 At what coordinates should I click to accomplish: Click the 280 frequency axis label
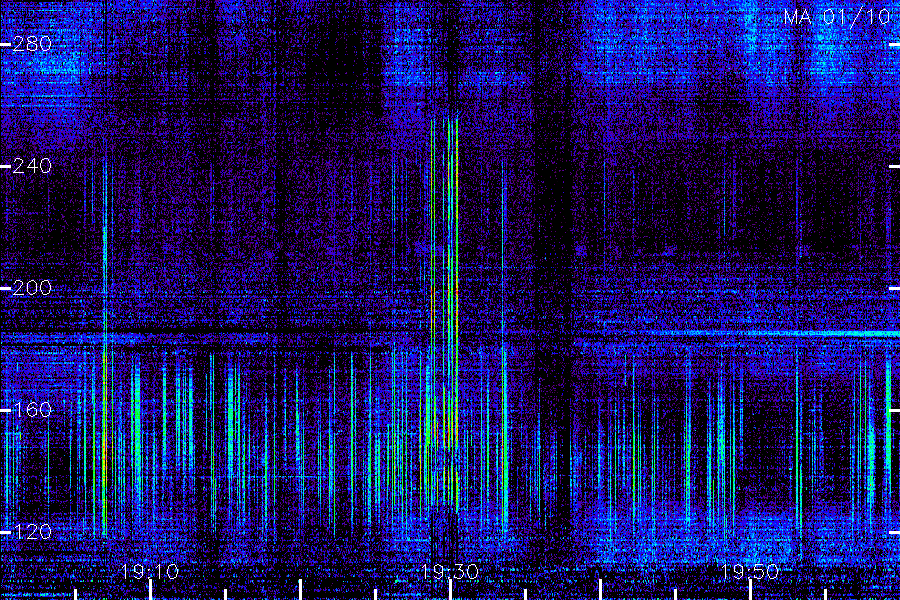coord(32,44)
